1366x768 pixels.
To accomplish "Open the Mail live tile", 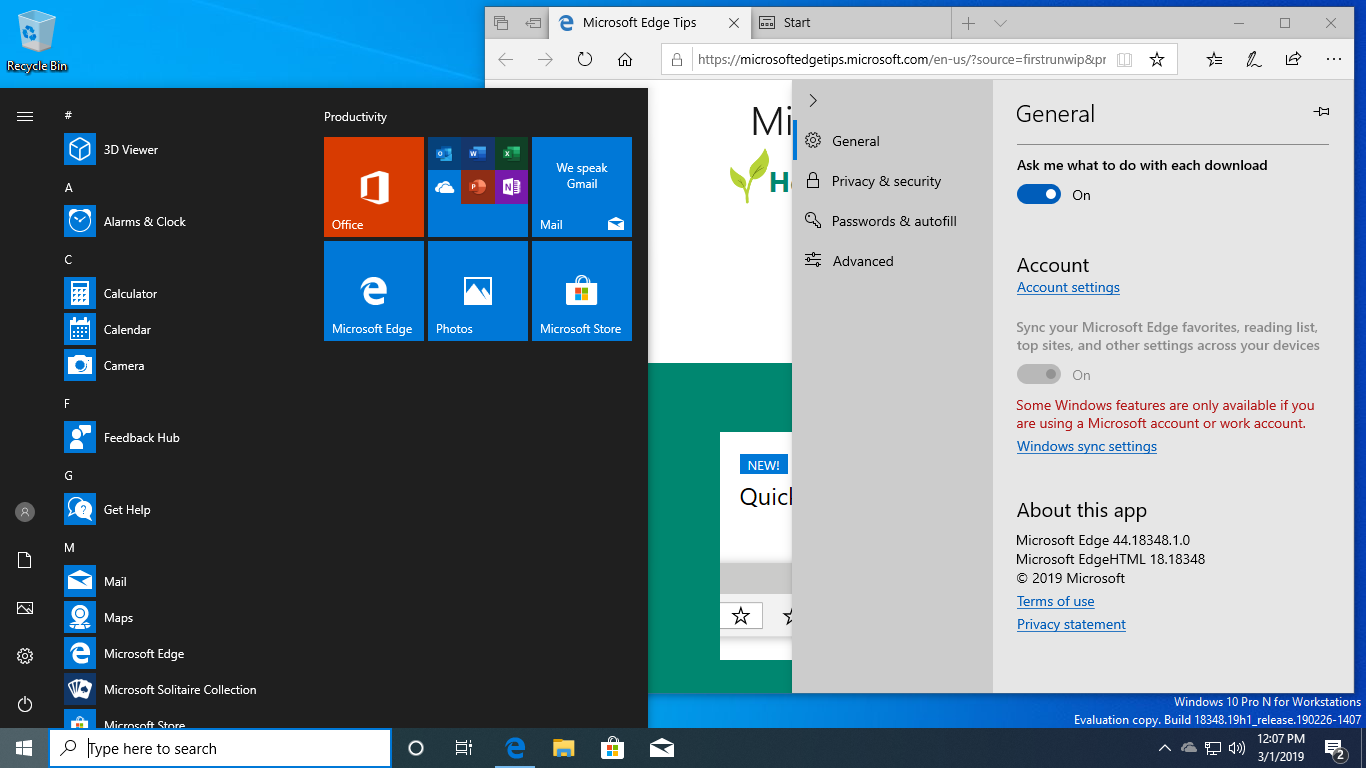I will pyautogui.click(x=582, y=187).
